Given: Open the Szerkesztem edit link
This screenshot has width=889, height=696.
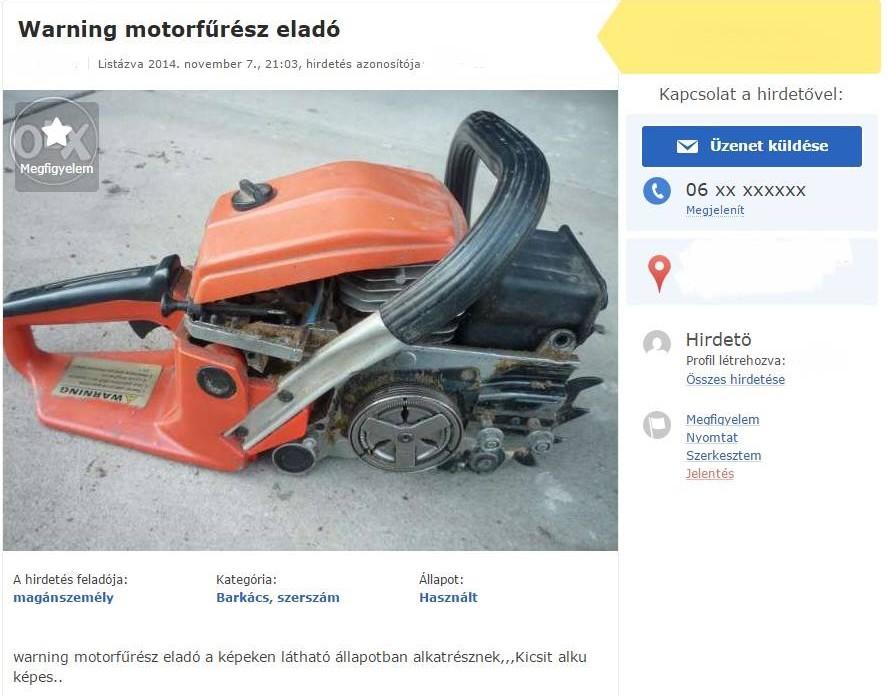Looking at the screenshot, I should click(723, 456).
